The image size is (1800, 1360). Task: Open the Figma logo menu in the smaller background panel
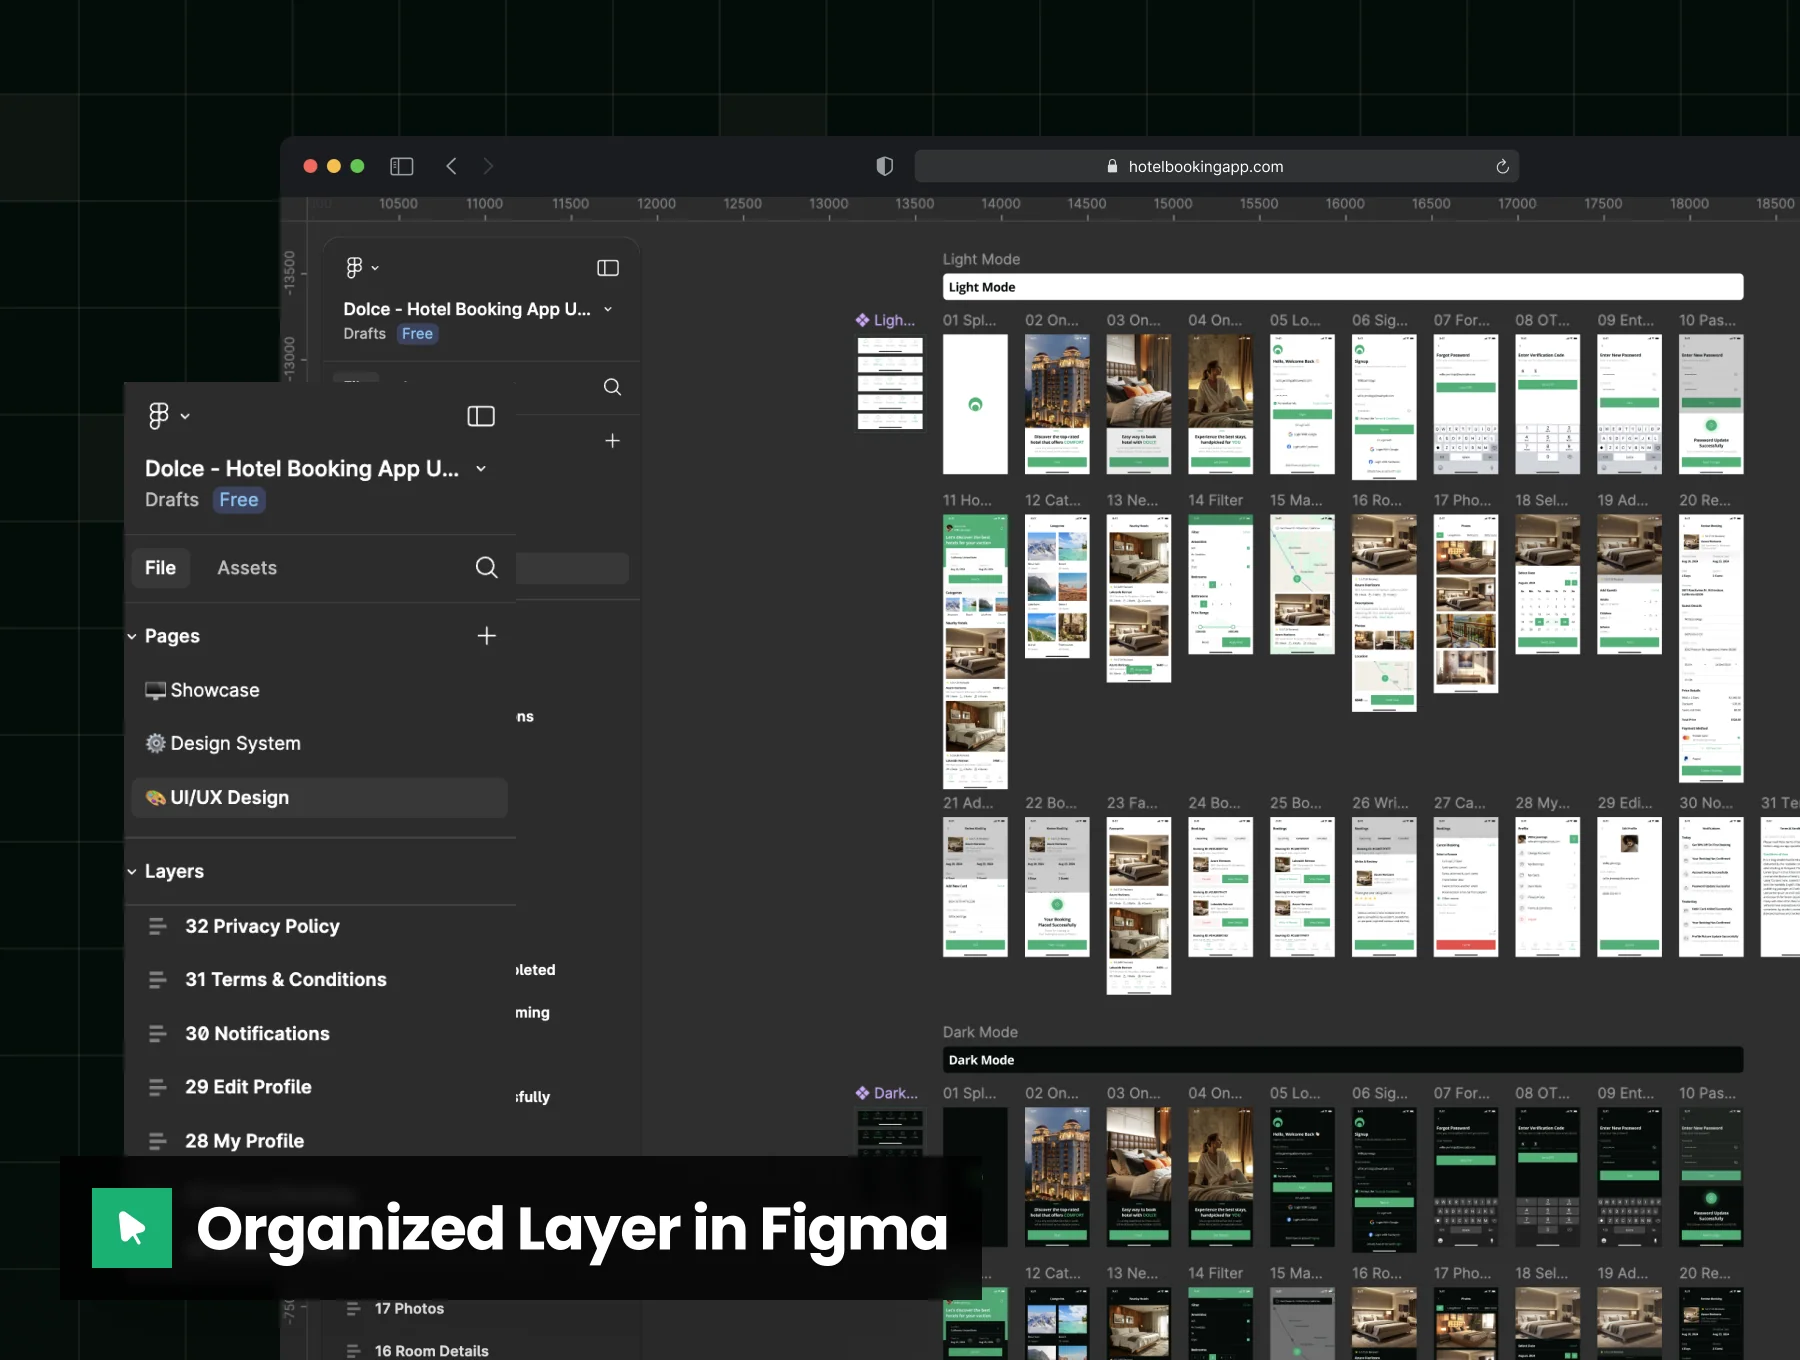[362, 268]
